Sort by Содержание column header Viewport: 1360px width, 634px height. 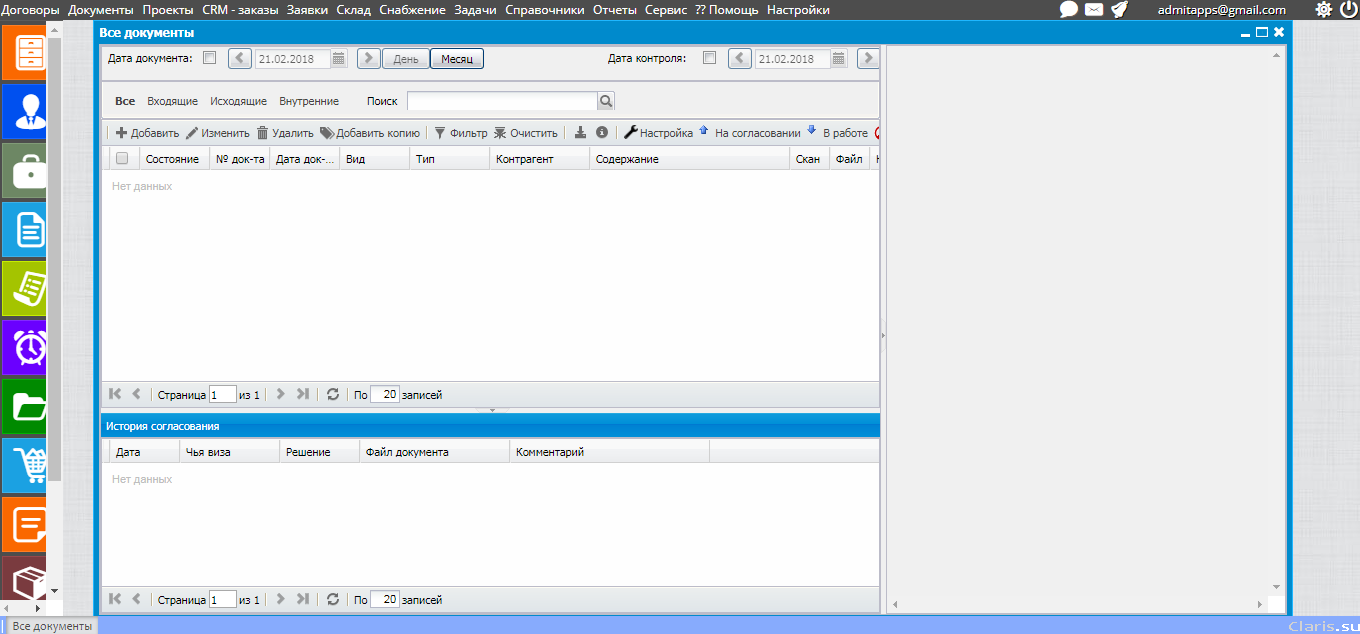coord(689,158)
